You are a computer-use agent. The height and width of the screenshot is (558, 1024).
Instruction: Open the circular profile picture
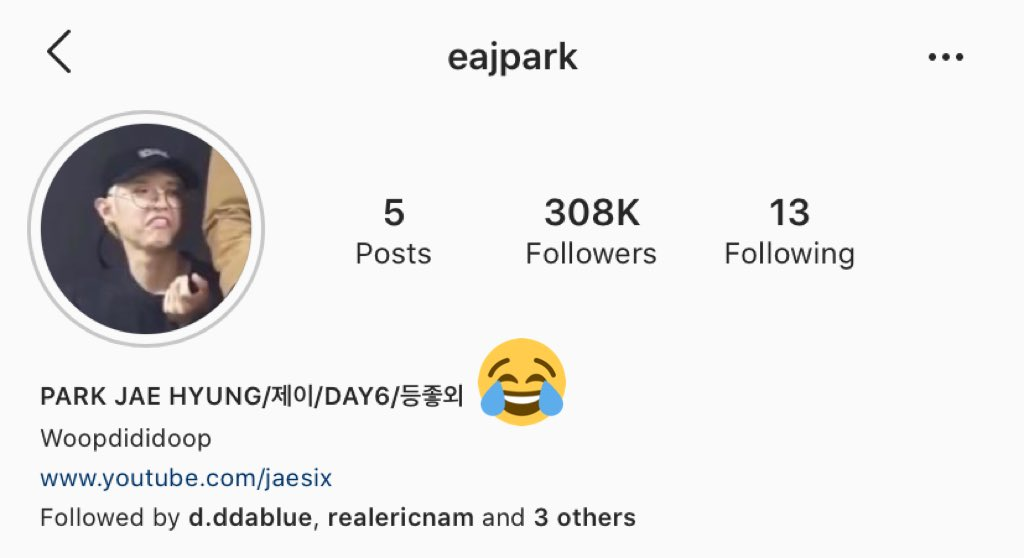(x=146, y=229)
